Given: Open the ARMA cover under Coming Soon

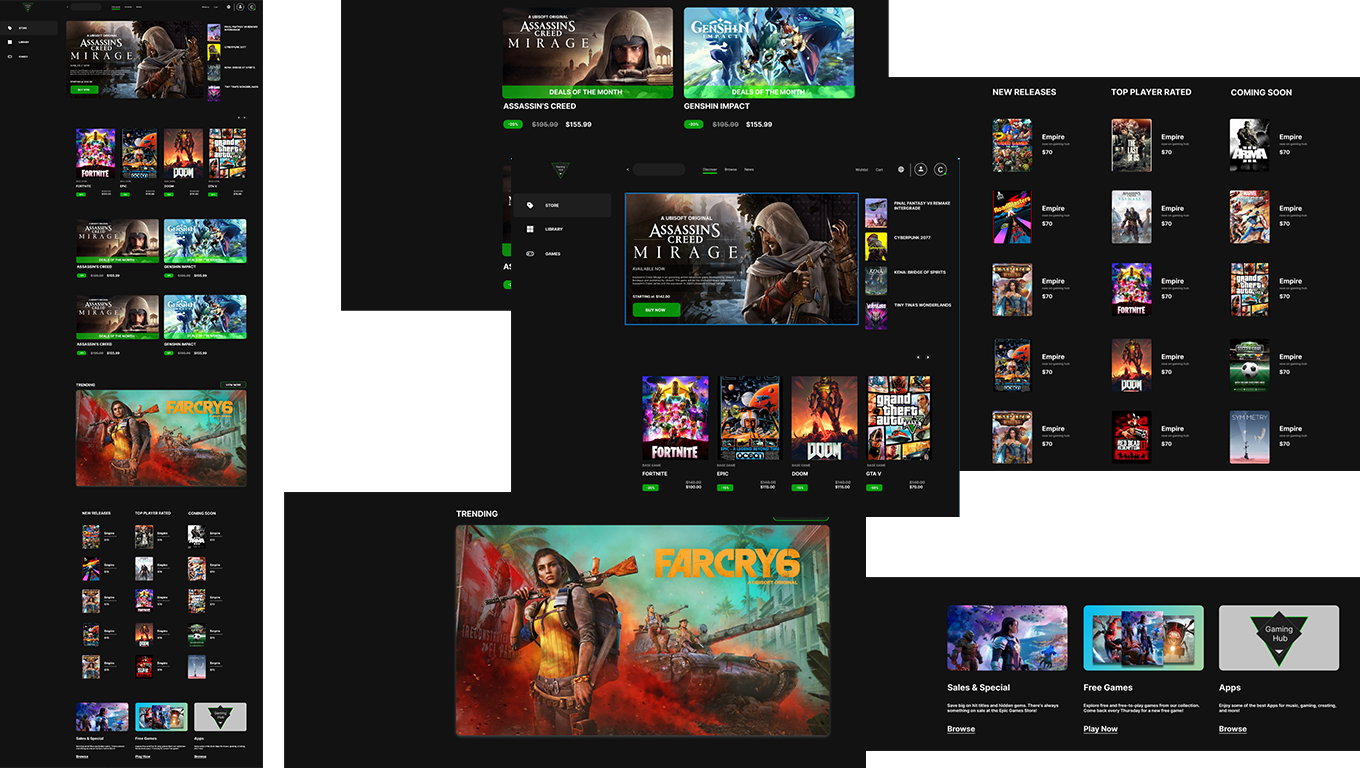Looking at the screenshot, I should (1250, 145).
